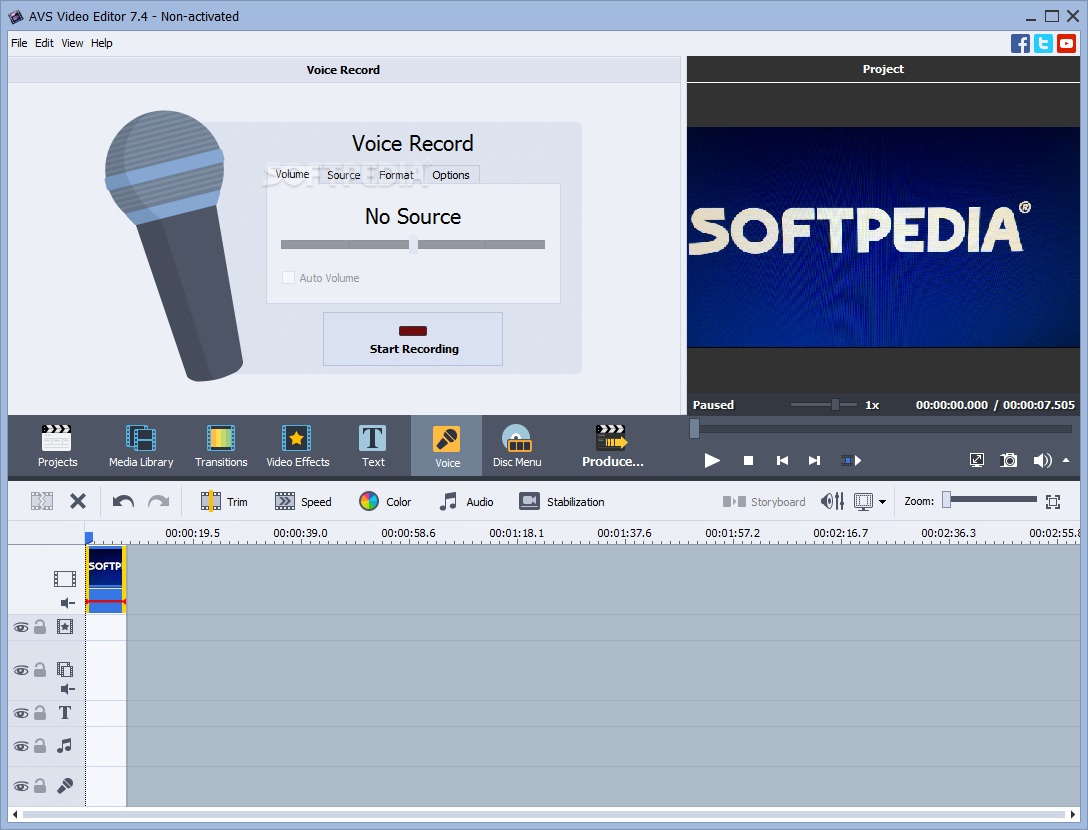The height and width of the screenshot is (830, 1088).
Task: Click the zoom-to-fit timeline icon
Action: point(1053,502)
